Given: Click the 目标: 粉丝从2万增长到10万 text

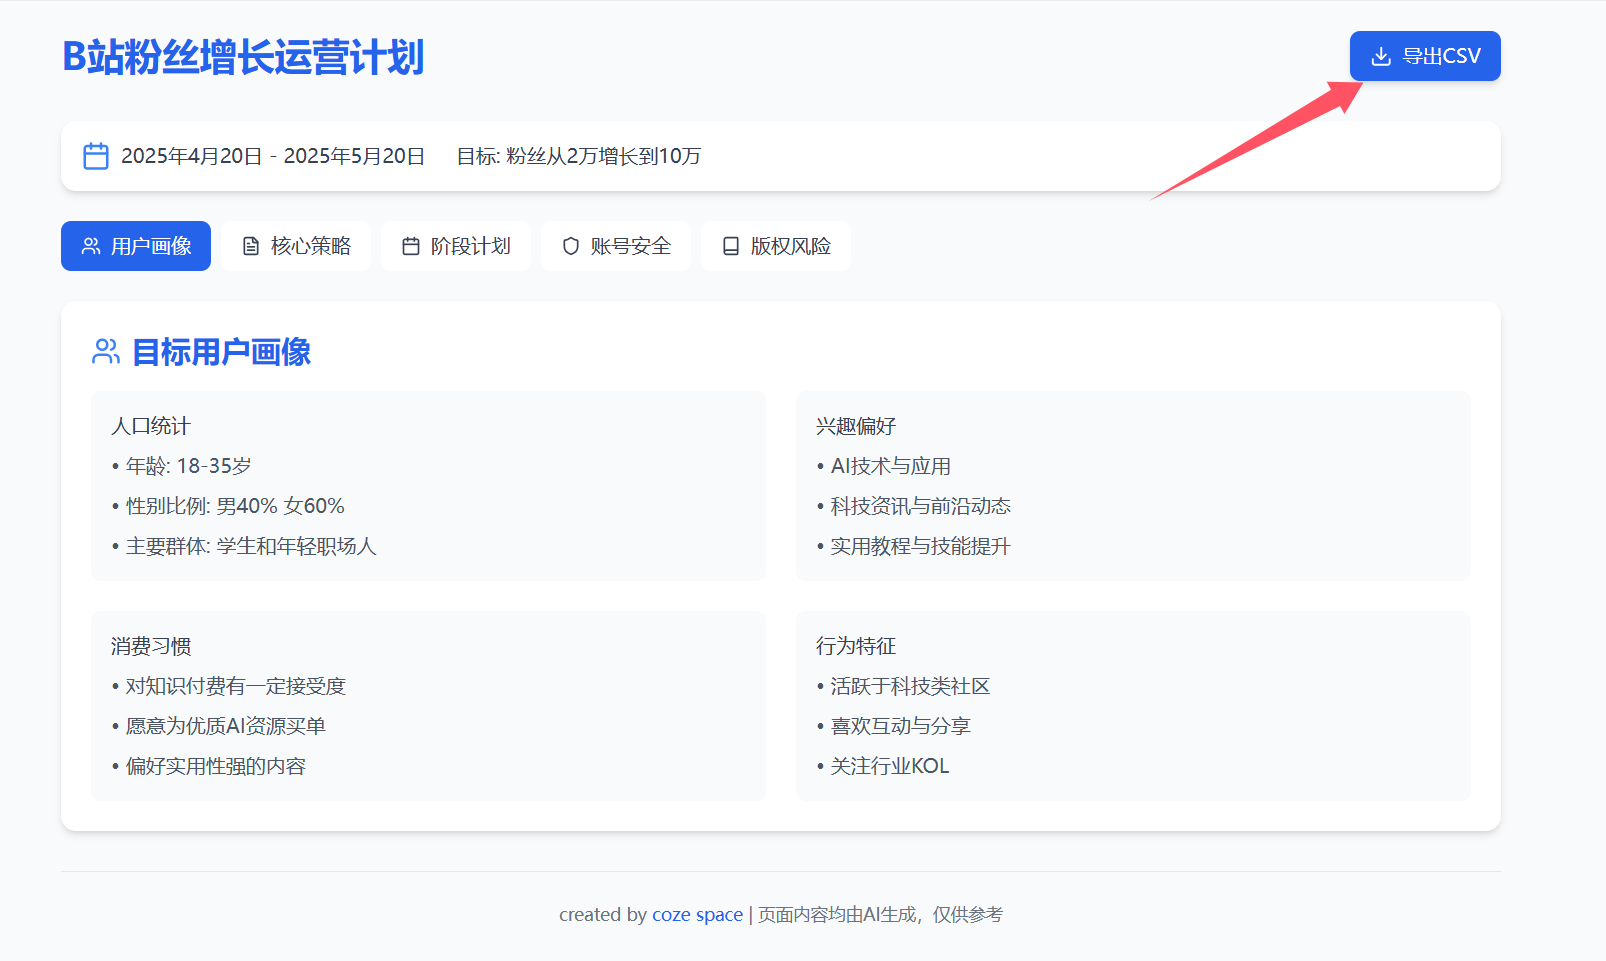Looking at the screenshot, I should 579,156.
